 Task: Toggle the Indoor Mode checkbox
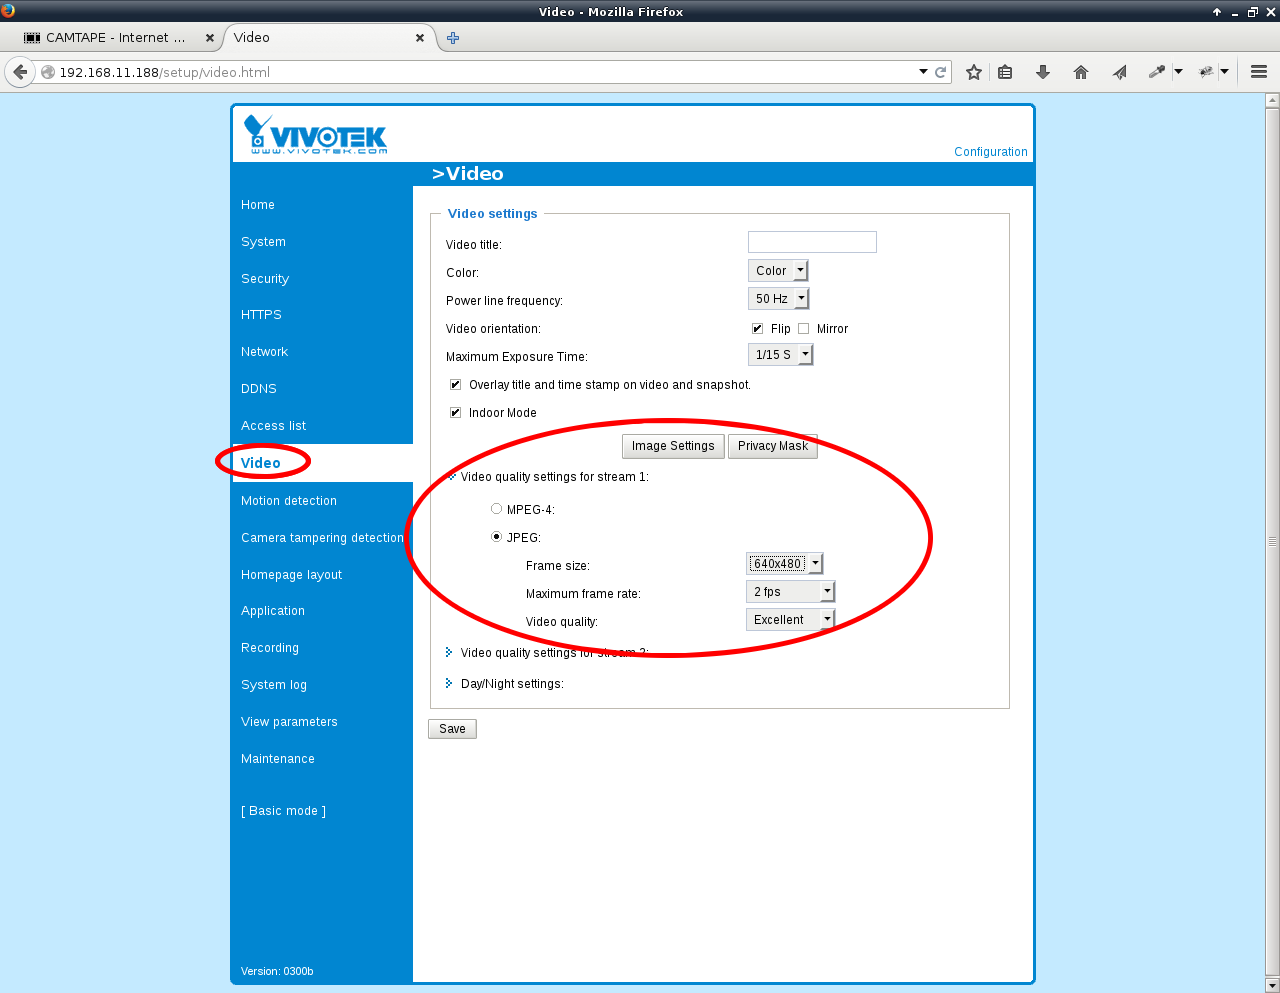click(x=455, y=413)
